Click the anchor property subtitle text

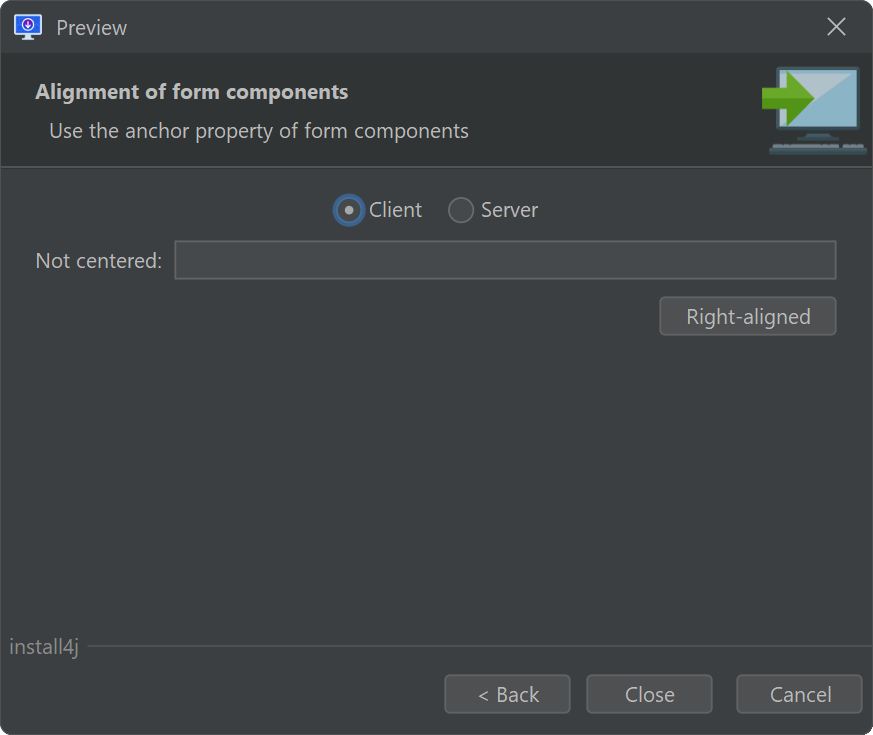click(259, 131)
